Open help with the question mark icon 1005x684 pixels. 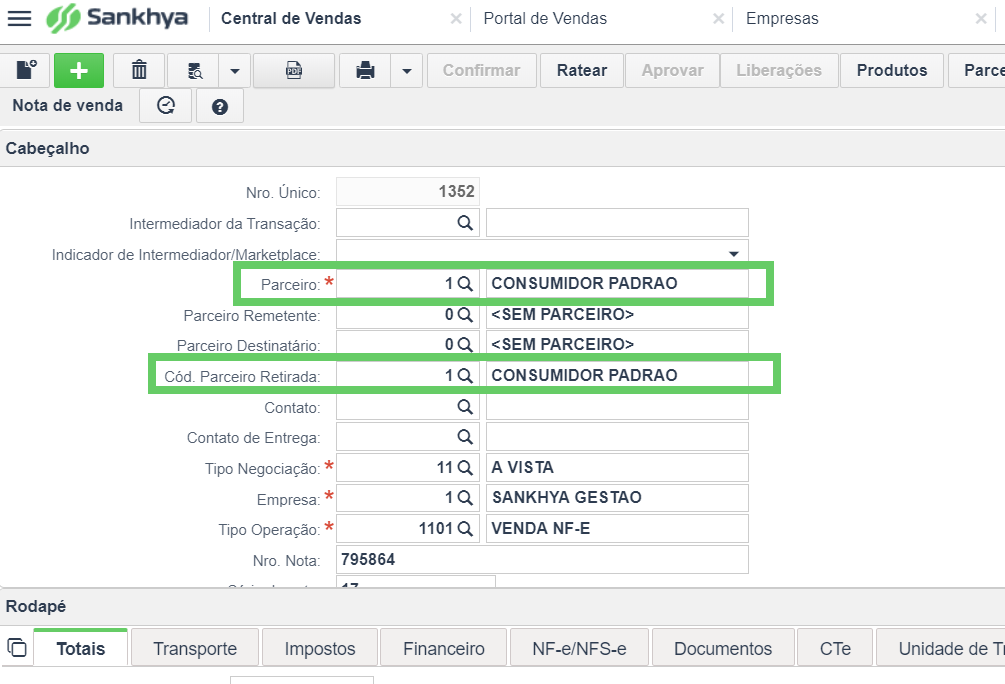point(220,106)
